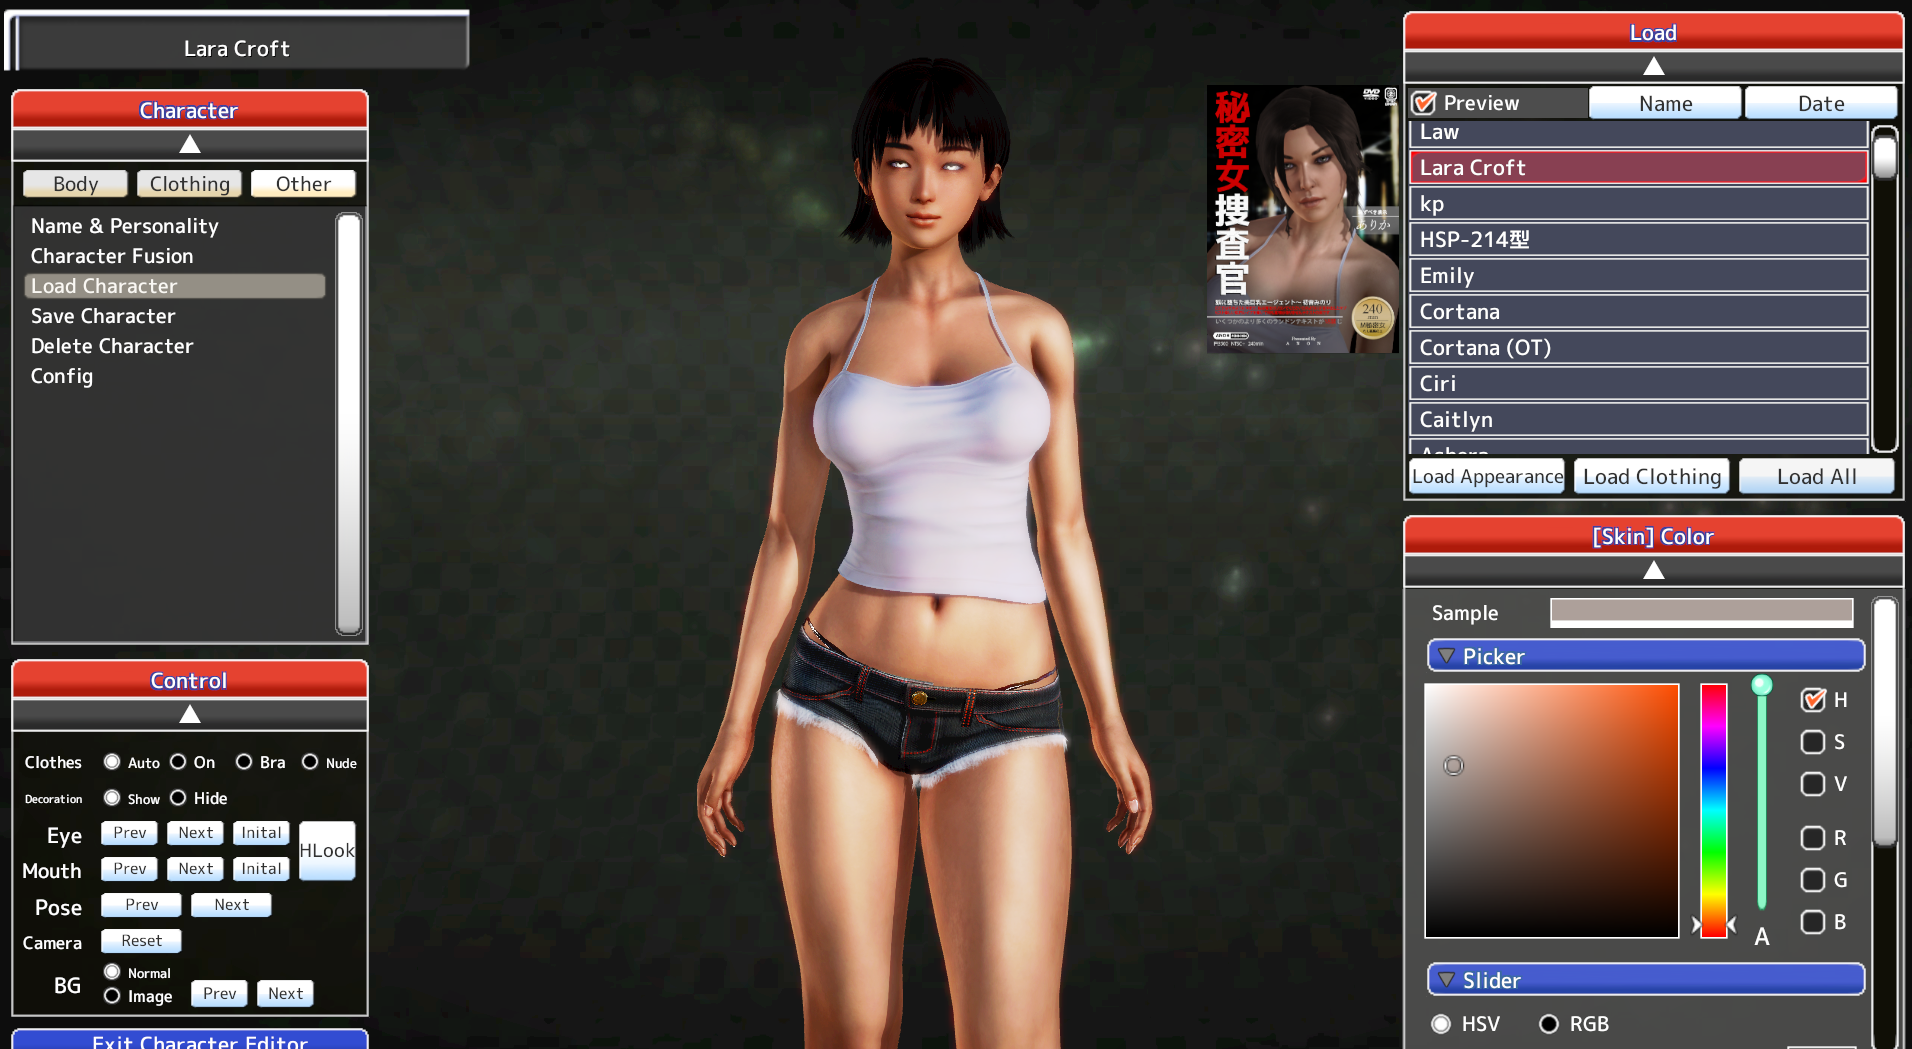
Task: Reset the Camera
Action: (x=142, y=941)
